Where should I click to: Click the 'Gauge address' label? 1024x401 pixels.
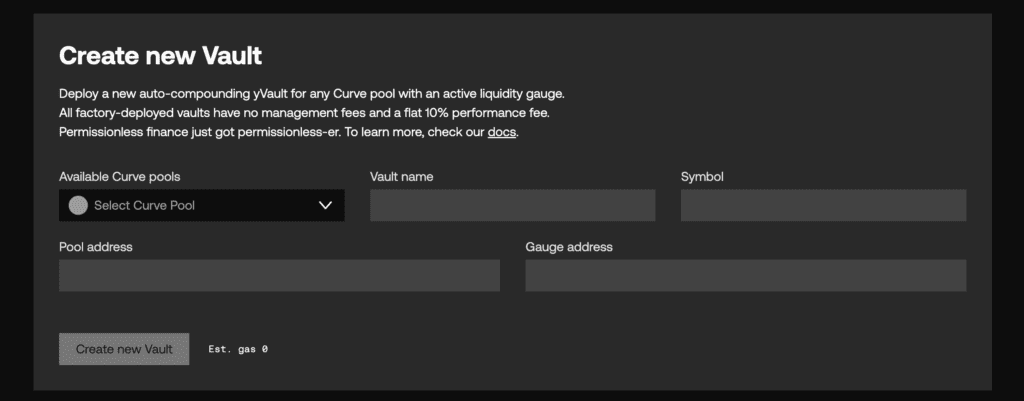point(569,247)
